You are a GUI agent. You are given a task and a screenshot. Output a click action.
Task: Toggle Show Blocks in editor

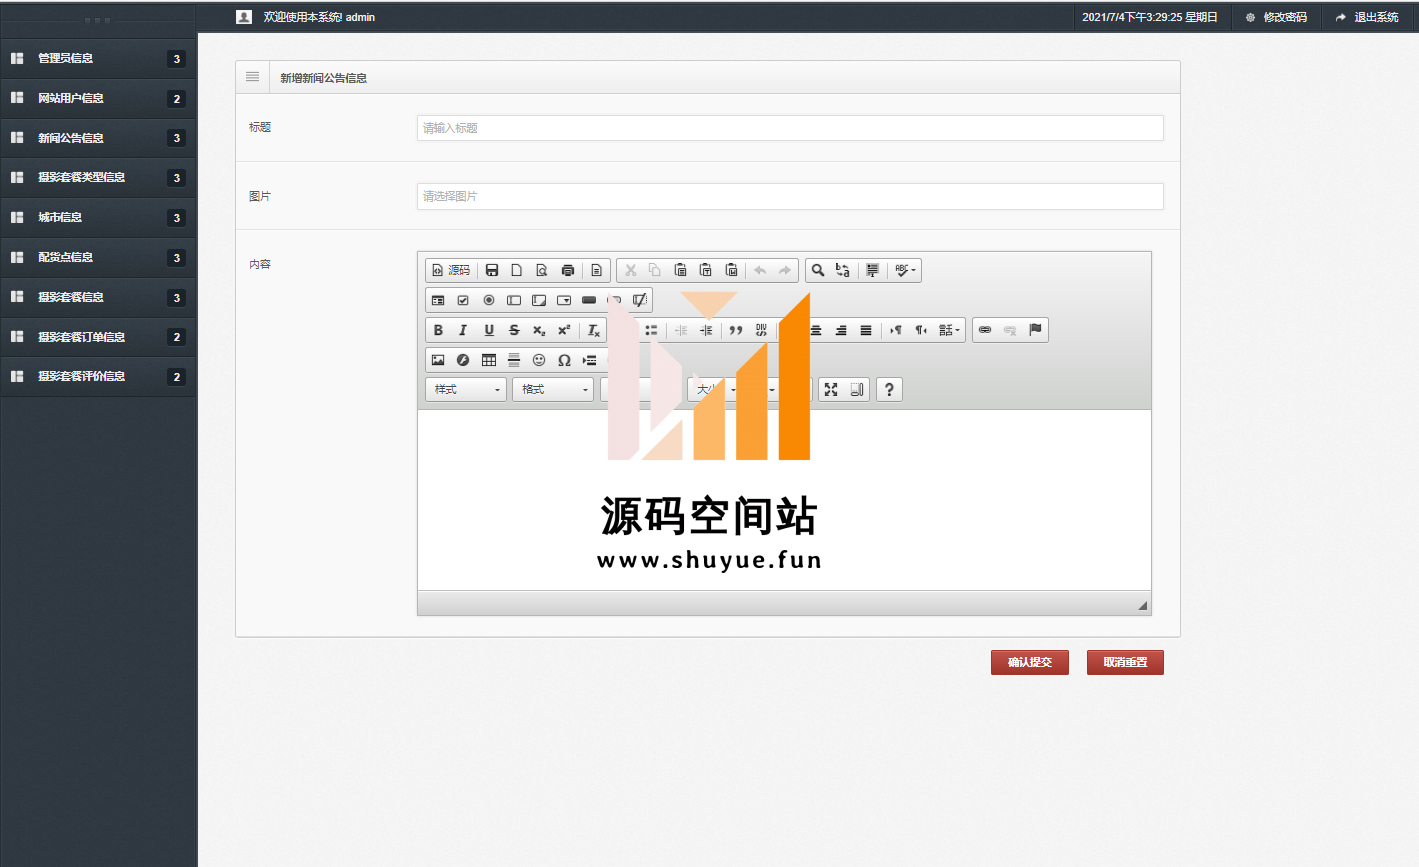coord(857,390)
